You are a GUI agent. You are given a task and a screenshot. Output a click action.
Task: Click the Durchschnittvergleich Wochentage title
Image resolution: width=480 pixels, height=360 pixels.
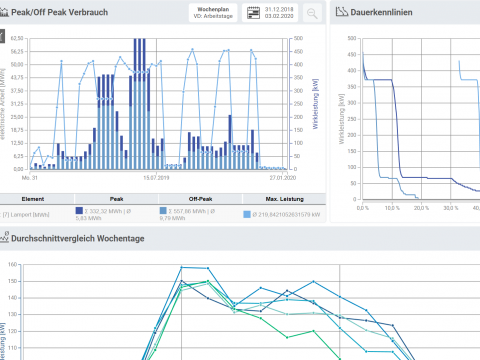click(x=78, y=238)
